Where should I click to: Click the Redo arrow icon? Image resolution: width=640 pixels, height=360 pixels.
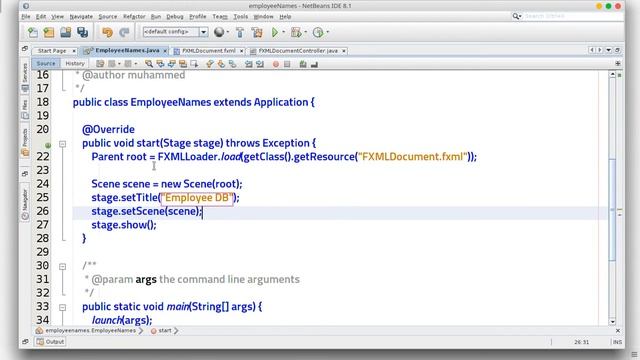point(124,32)
